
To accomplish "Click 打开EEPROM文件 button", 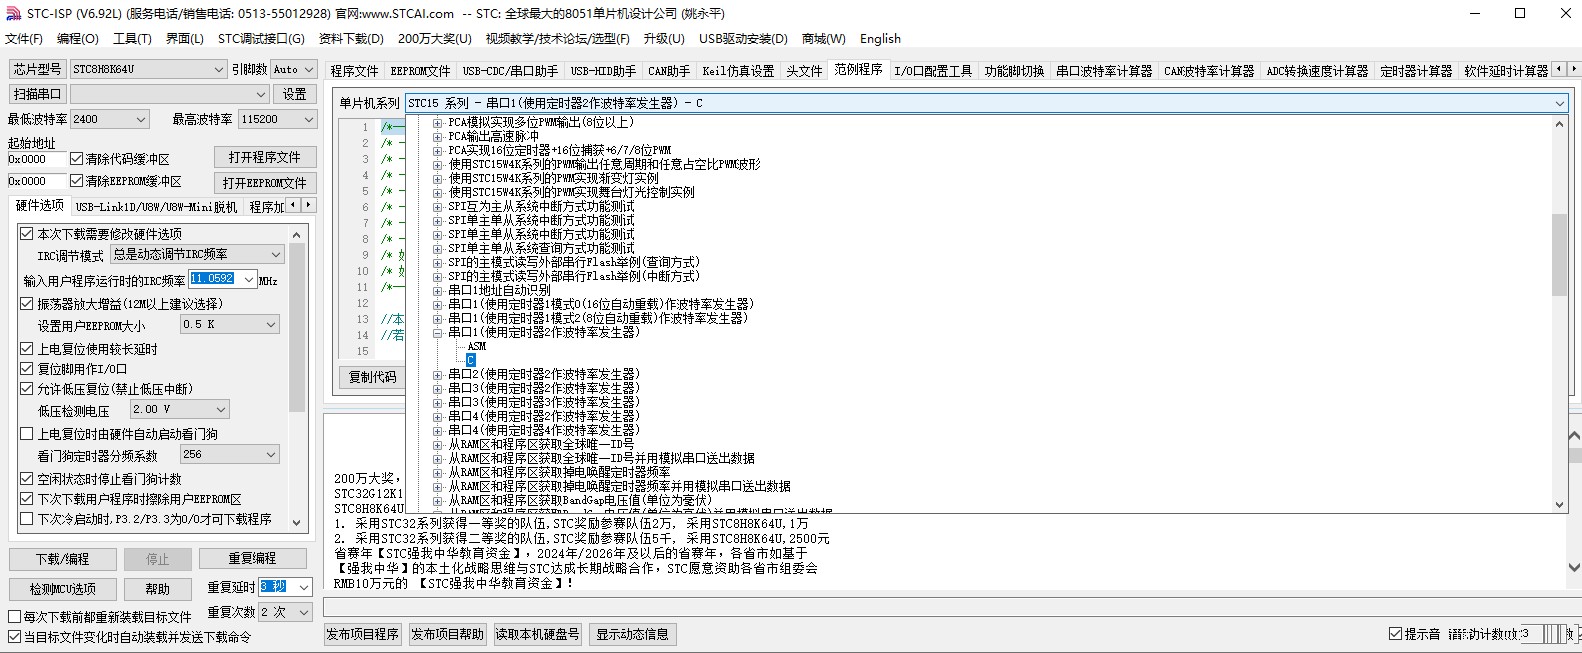I will pos(265,183).
